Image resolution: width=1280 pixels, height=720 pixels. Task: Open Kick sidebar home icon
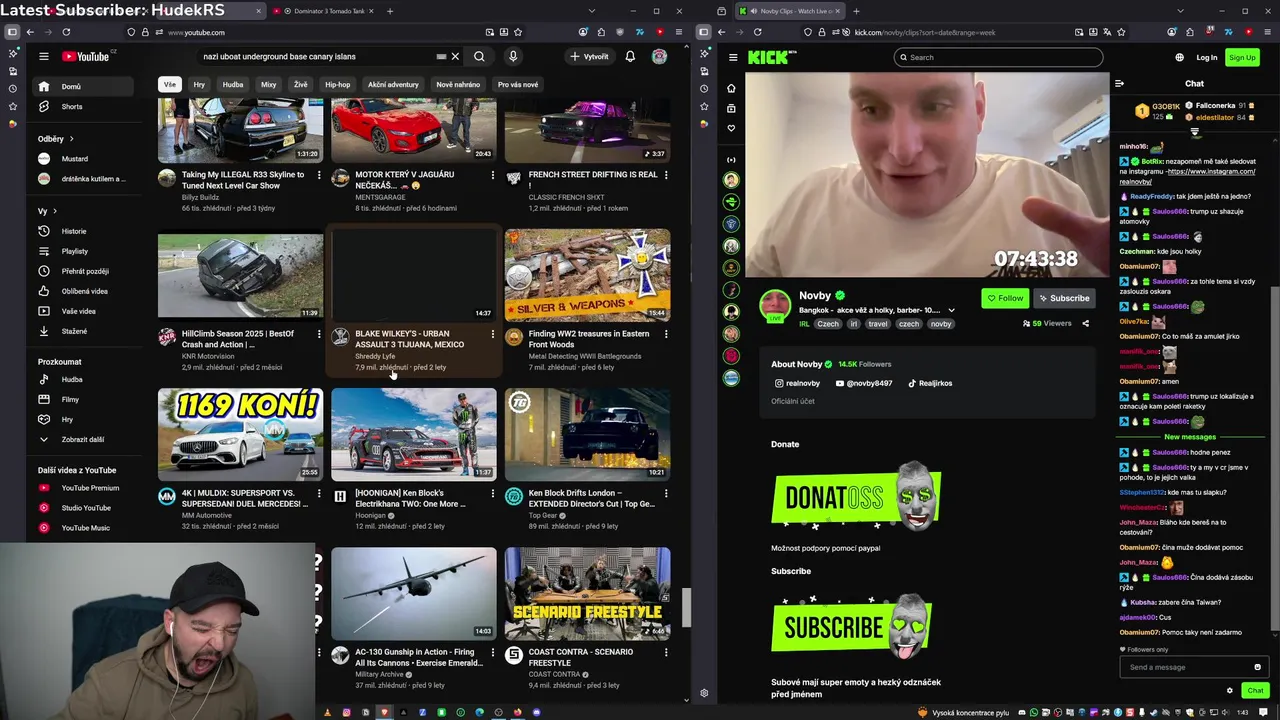click(x=731, y=88)
